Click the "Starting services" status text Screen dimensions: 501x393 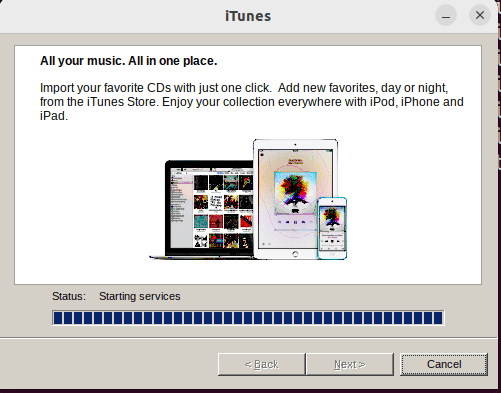coord(140,296)
